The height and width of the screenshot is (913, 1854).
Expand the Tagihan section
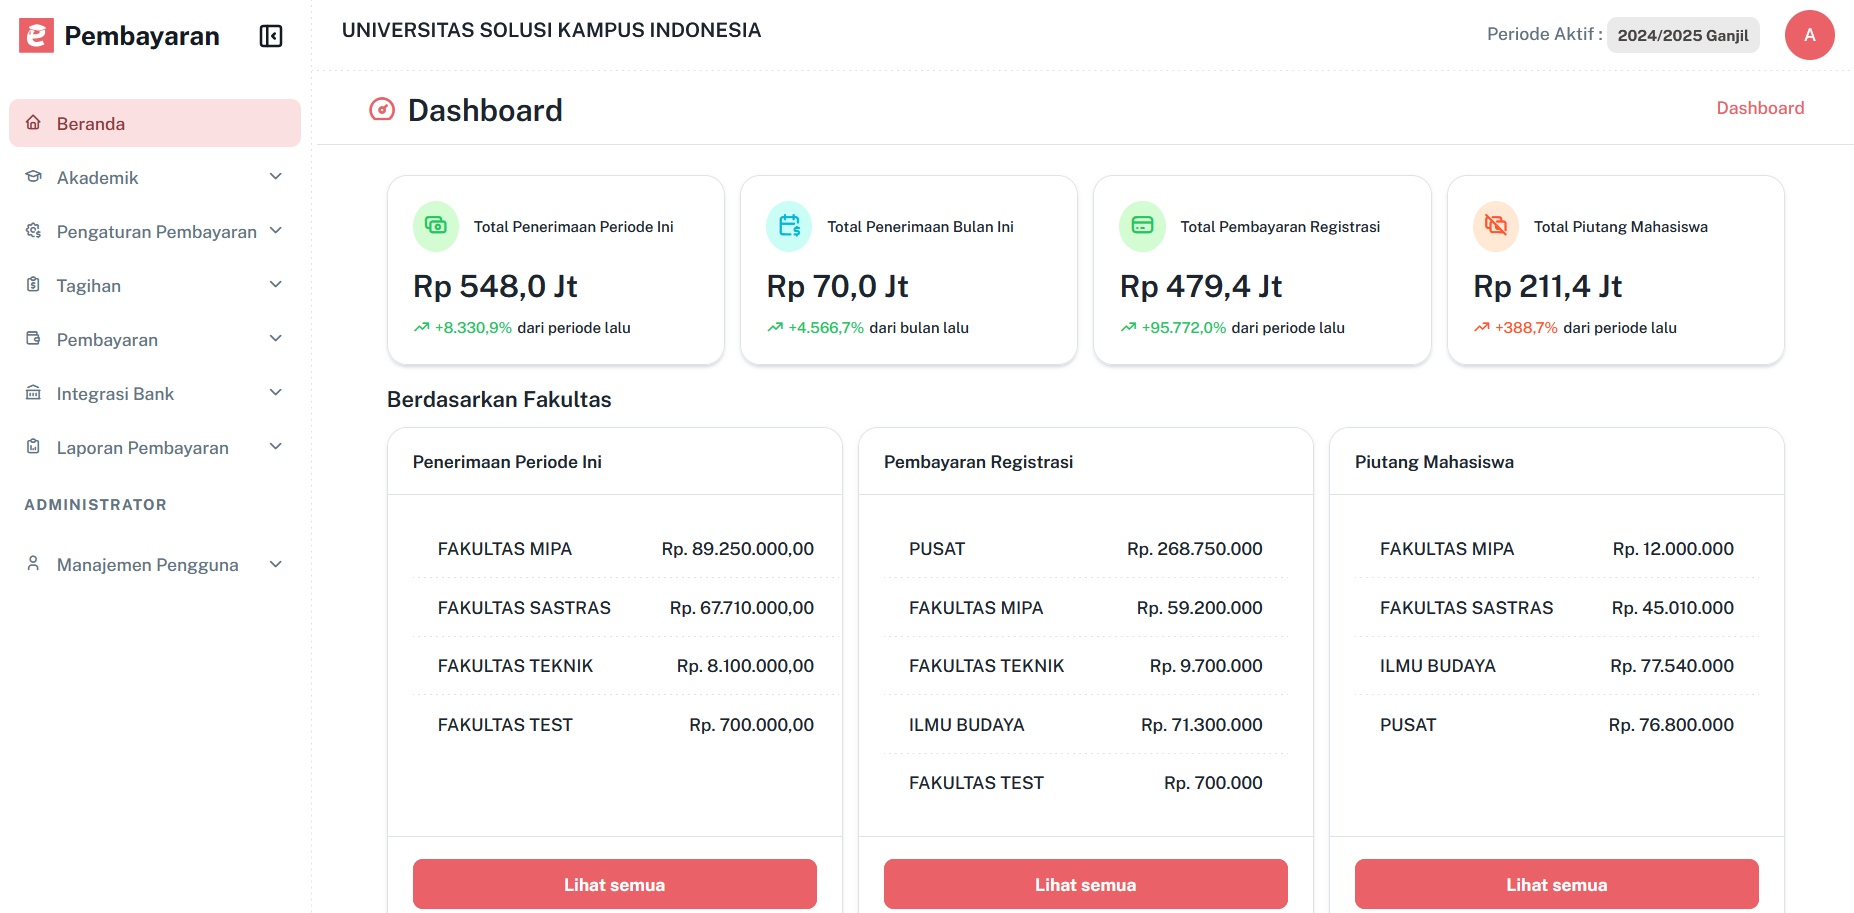tap(275, 284)
